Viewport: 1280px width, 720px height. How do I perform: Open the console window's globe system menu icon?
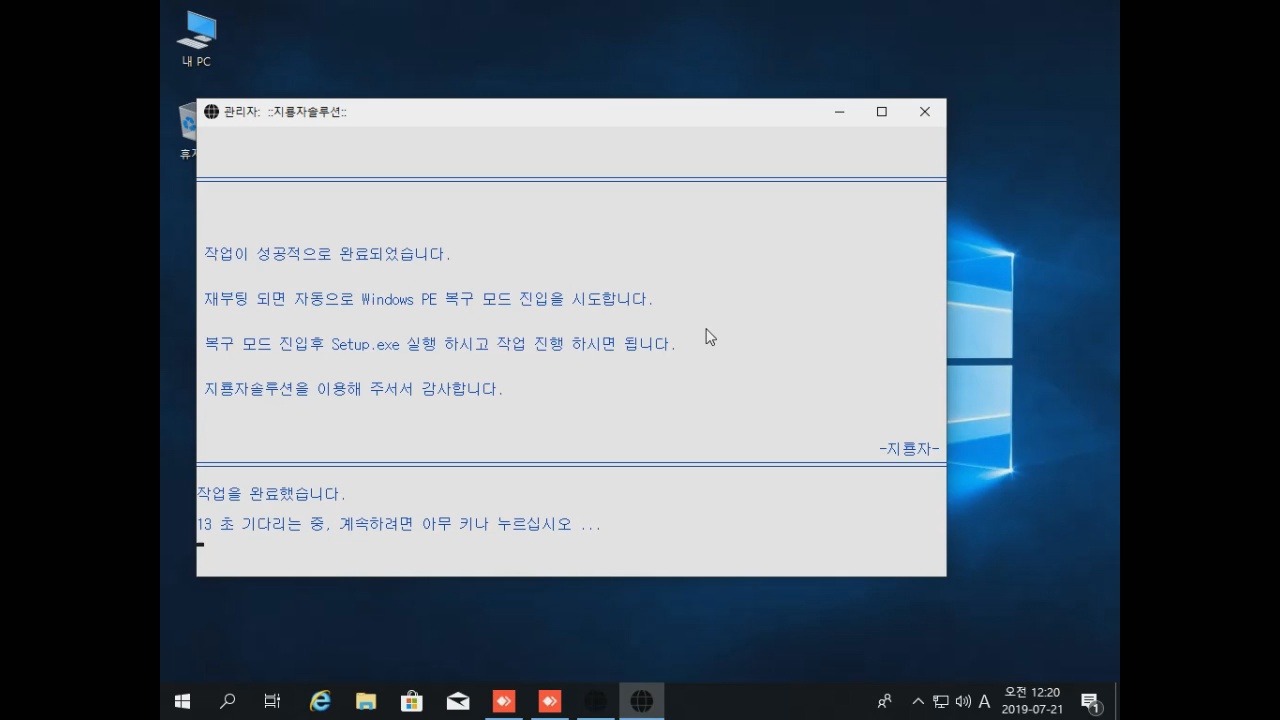[x=211, y=112]
